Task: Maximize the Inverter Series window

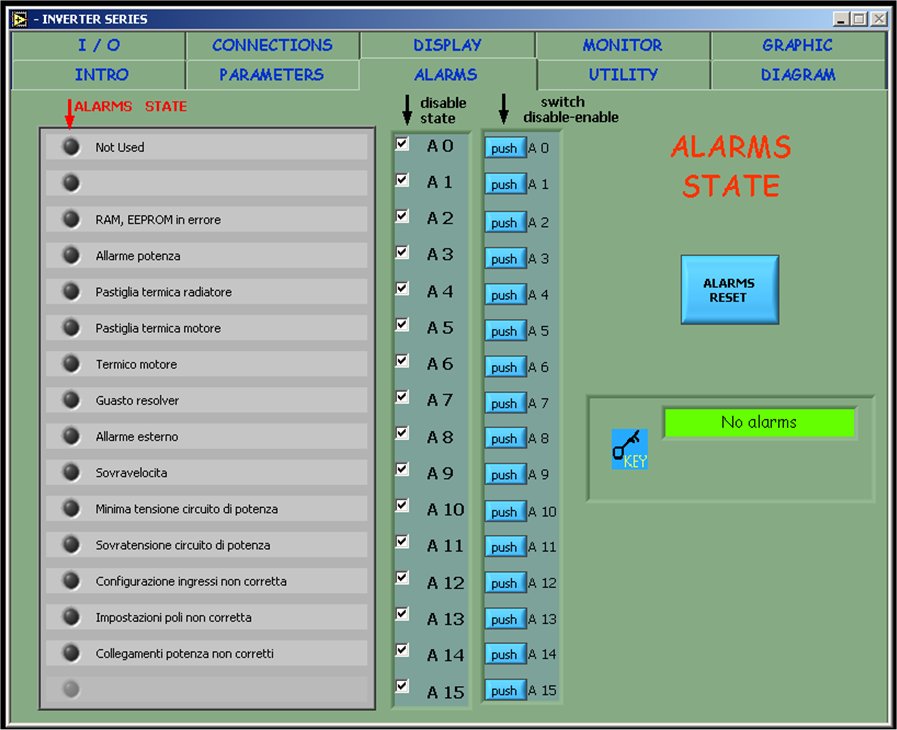Action: (x=859, y=18)
